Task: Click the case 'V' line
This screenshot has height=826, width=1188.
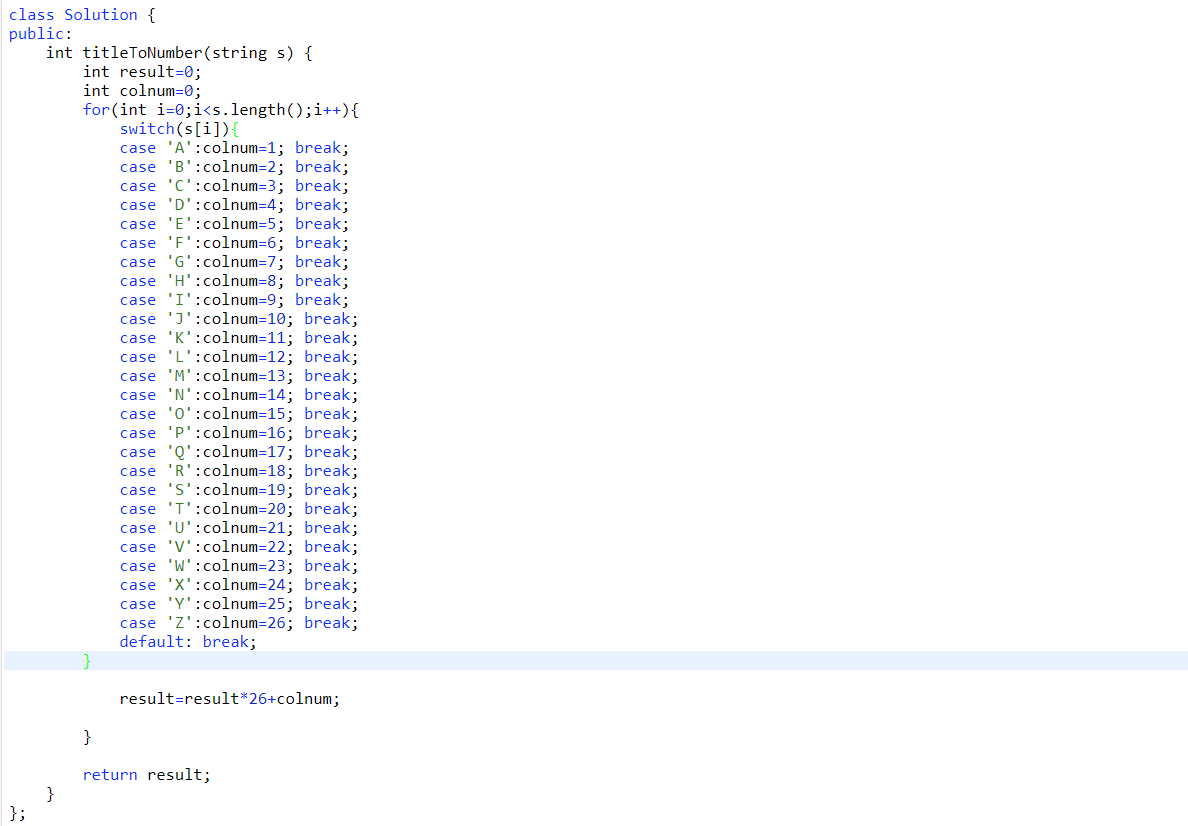Action: (x=239, y=546)
